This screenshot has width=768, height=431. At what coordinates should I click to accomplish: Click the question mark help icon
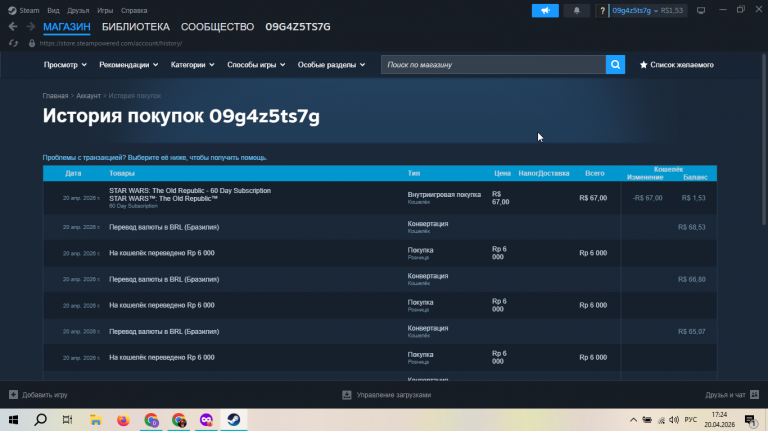[602, 10]
